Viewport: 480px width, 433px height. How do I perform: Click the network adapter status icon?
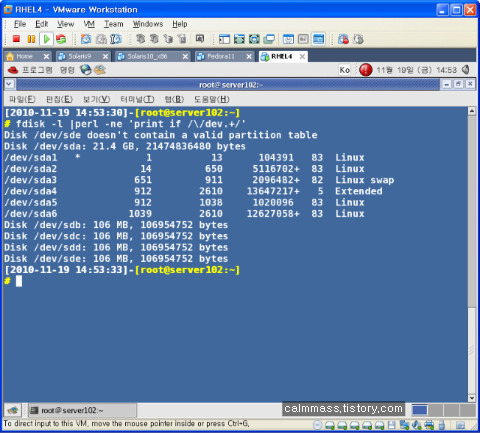[404, 425]
